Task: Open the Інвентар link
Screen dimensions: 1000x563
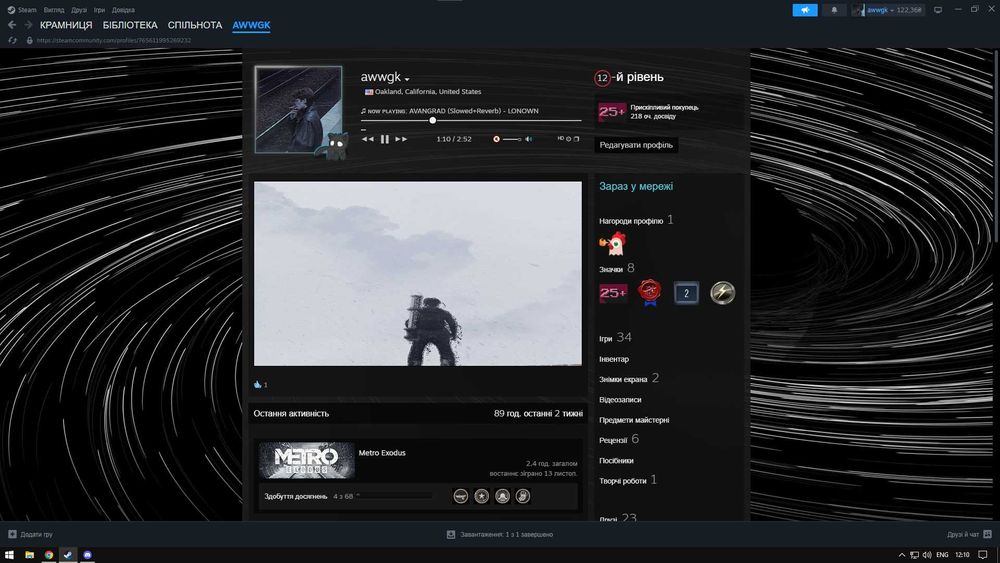Action: 614,359
